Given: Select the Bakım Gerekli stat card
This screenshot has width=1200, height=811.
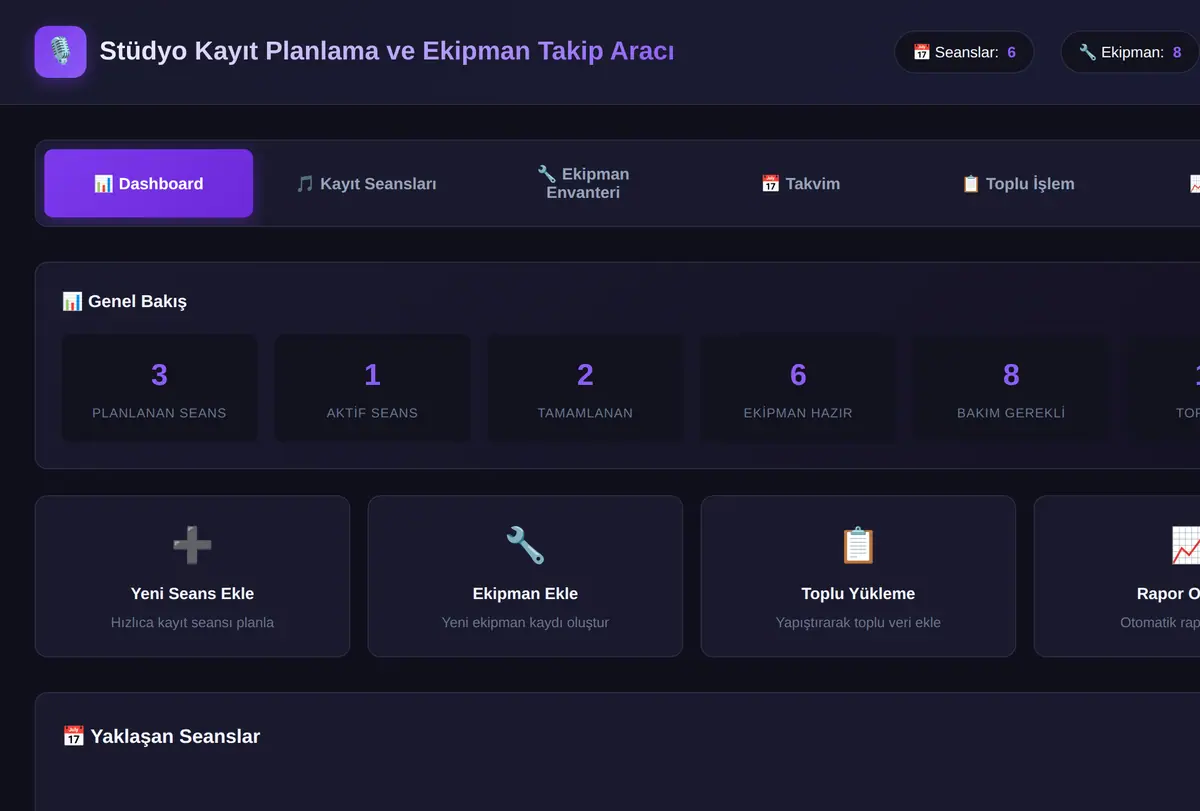Looking at the screenshot, I should pyautogui.click(x=1011, y=388).
